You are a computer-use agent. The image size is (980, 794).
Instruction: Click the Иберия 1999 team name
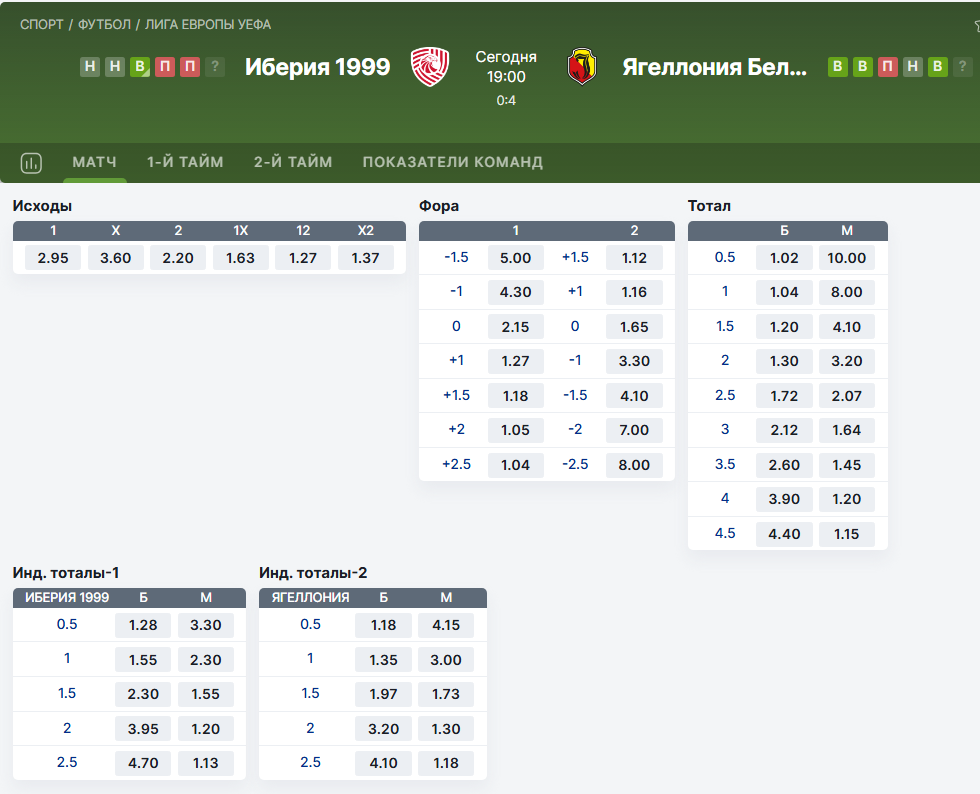click(318, 67)
